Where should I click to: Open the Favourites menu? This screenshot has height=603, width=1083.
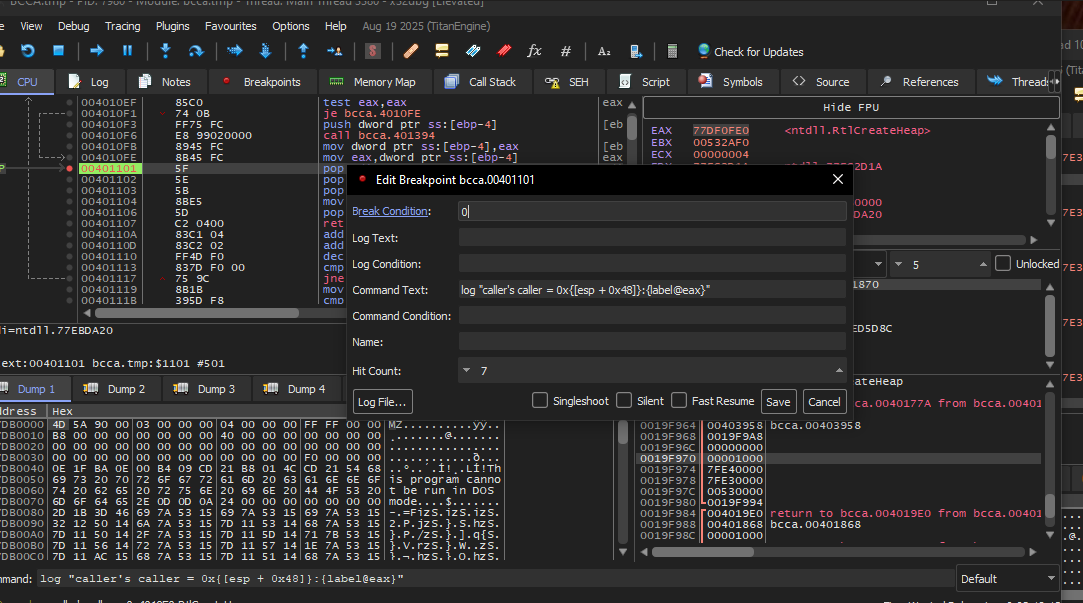pyautogui.click(x=230, y=26)
